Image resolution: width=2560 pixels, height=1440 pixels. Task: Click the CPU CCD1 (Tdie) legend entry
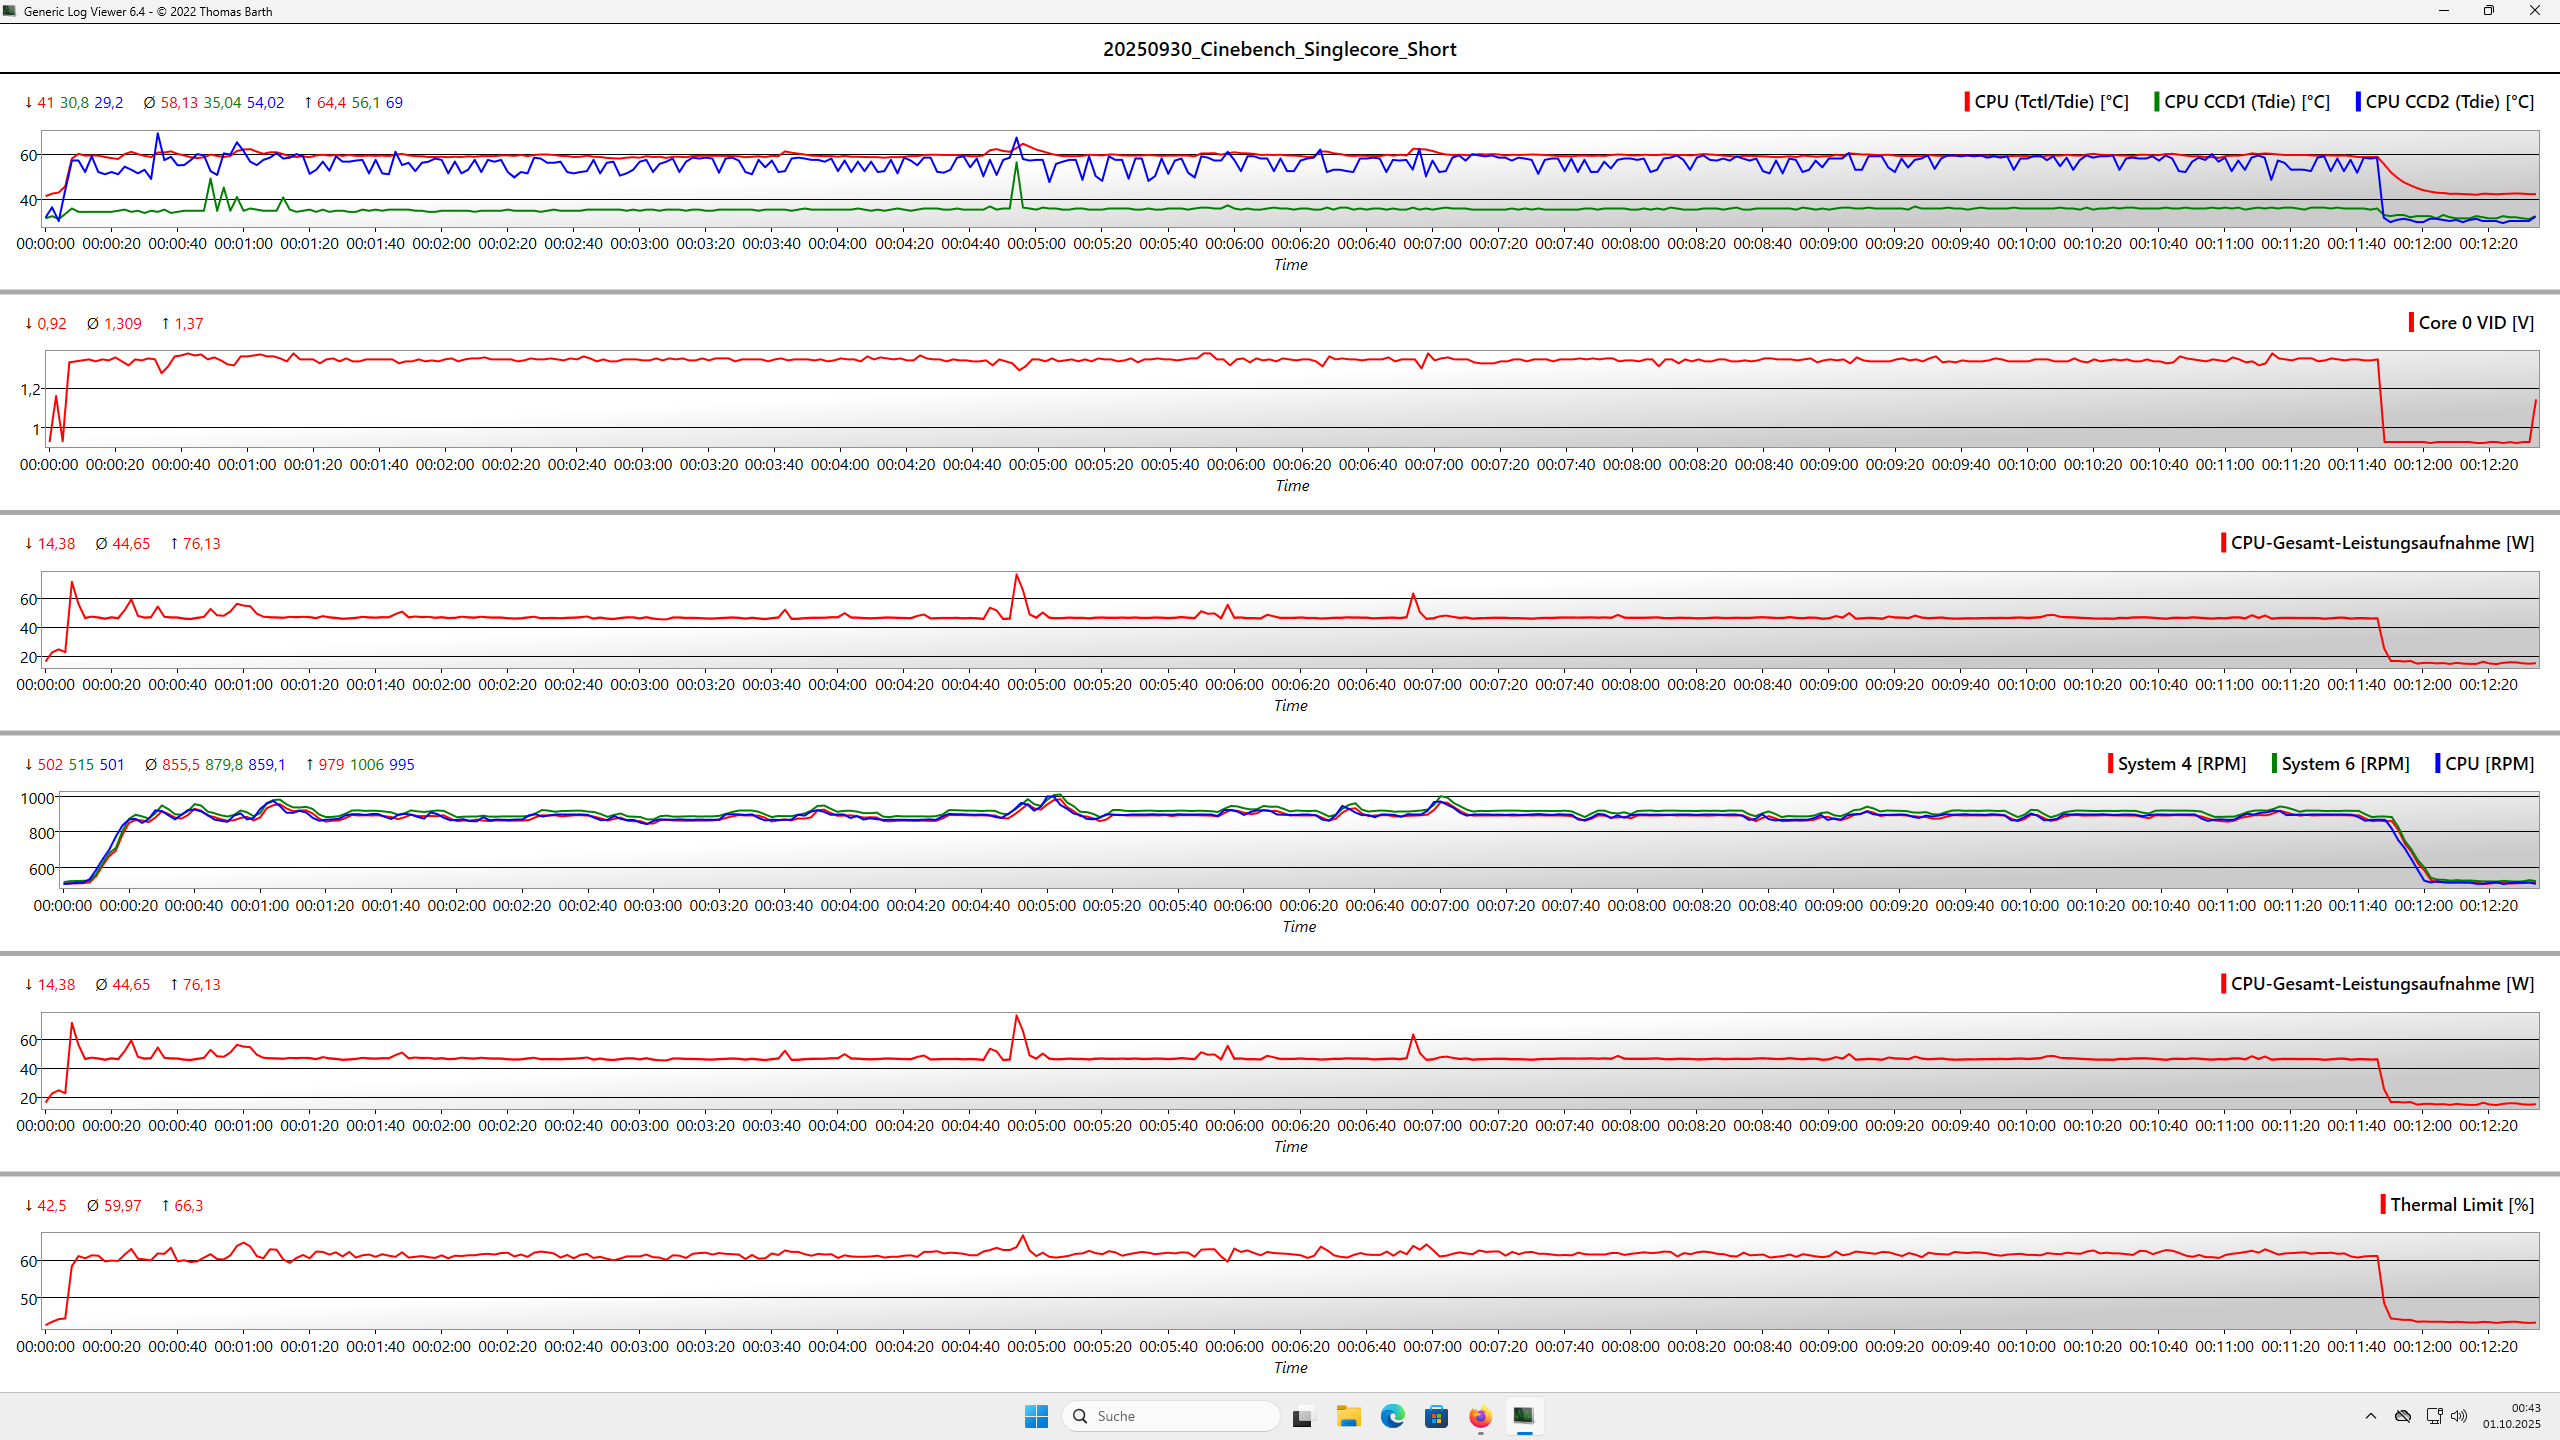pyautogui.click(x=2246, y=102)
